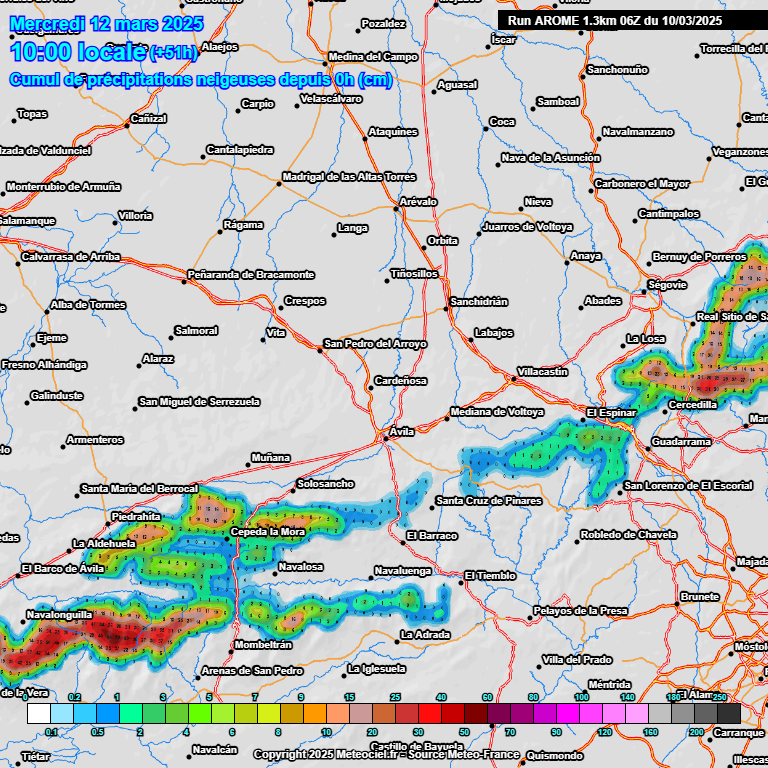
Task: Click the El Barco de Ávila label
Action: coord(63,569)
